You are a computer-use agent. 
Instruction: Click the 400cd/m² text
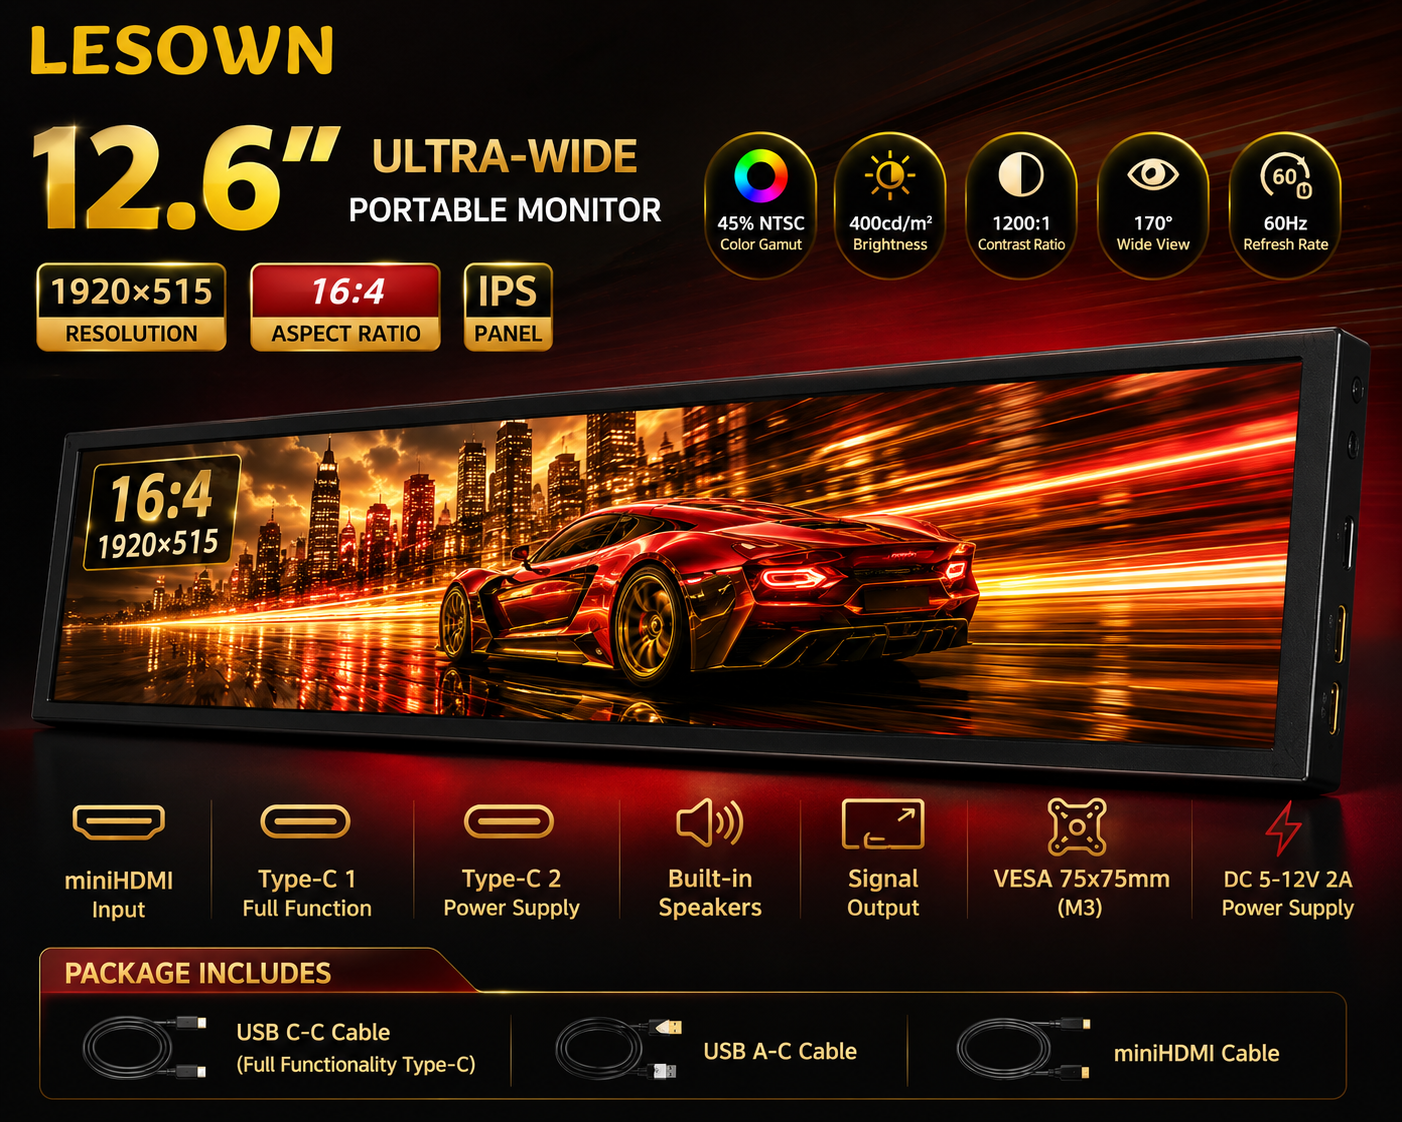pyautogui.click(x=890, y=223)
